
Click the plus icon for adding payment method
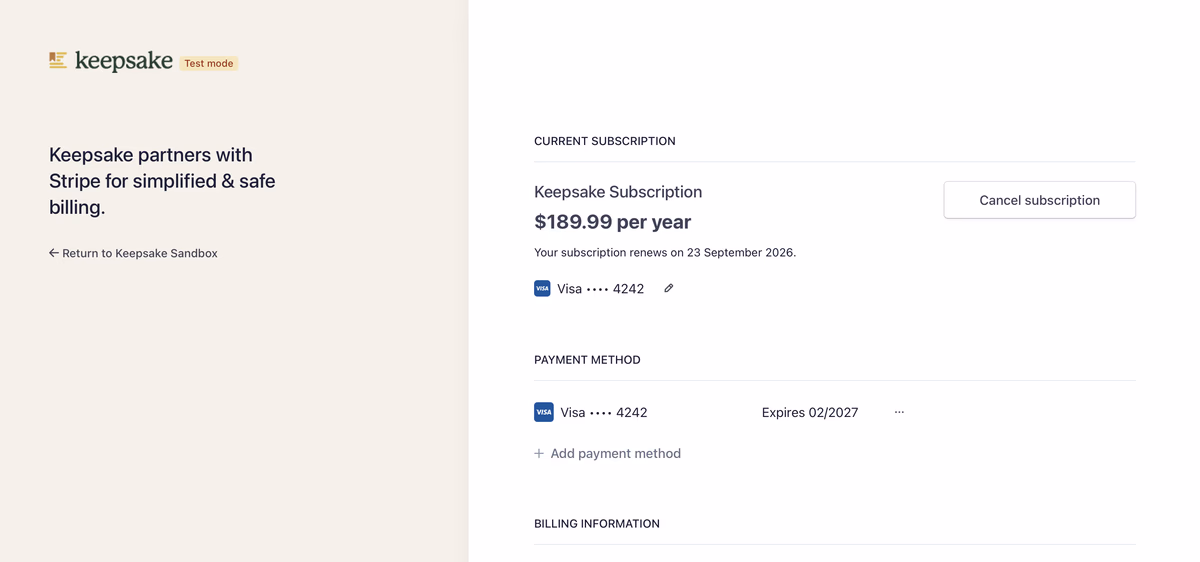(x=539, y=453)
